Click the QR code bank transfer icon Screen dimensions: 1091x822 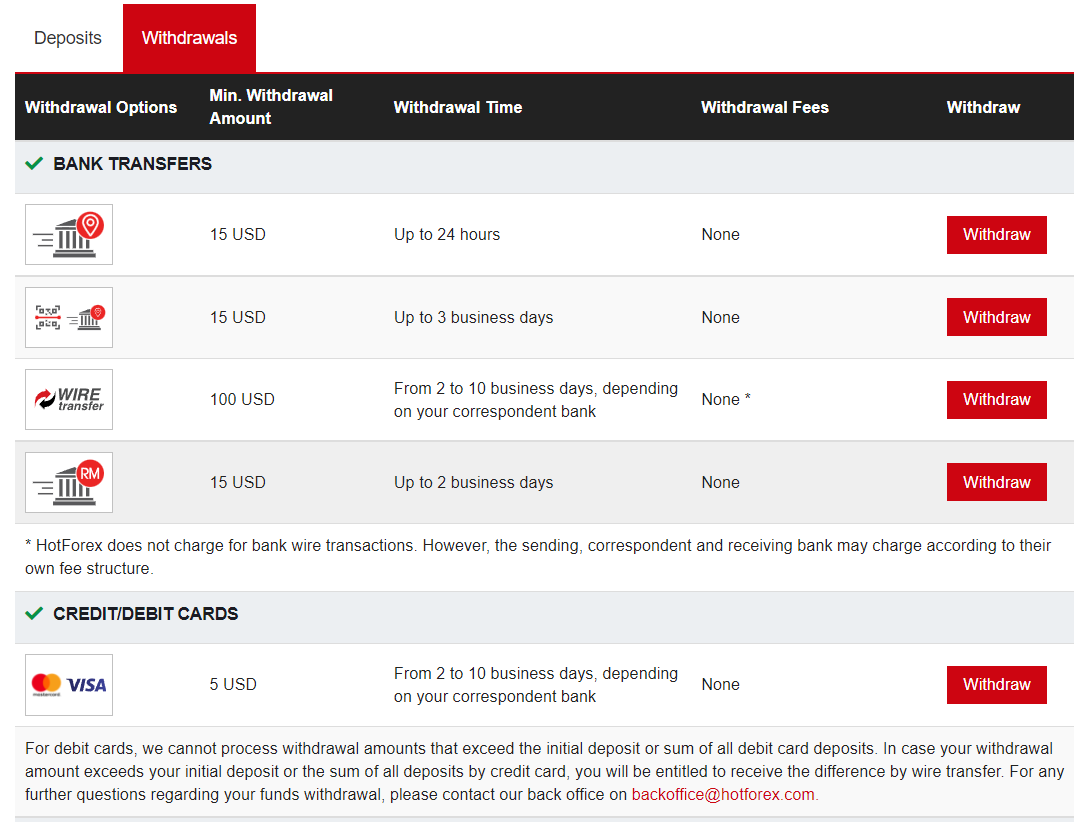[x=69, y=318]
